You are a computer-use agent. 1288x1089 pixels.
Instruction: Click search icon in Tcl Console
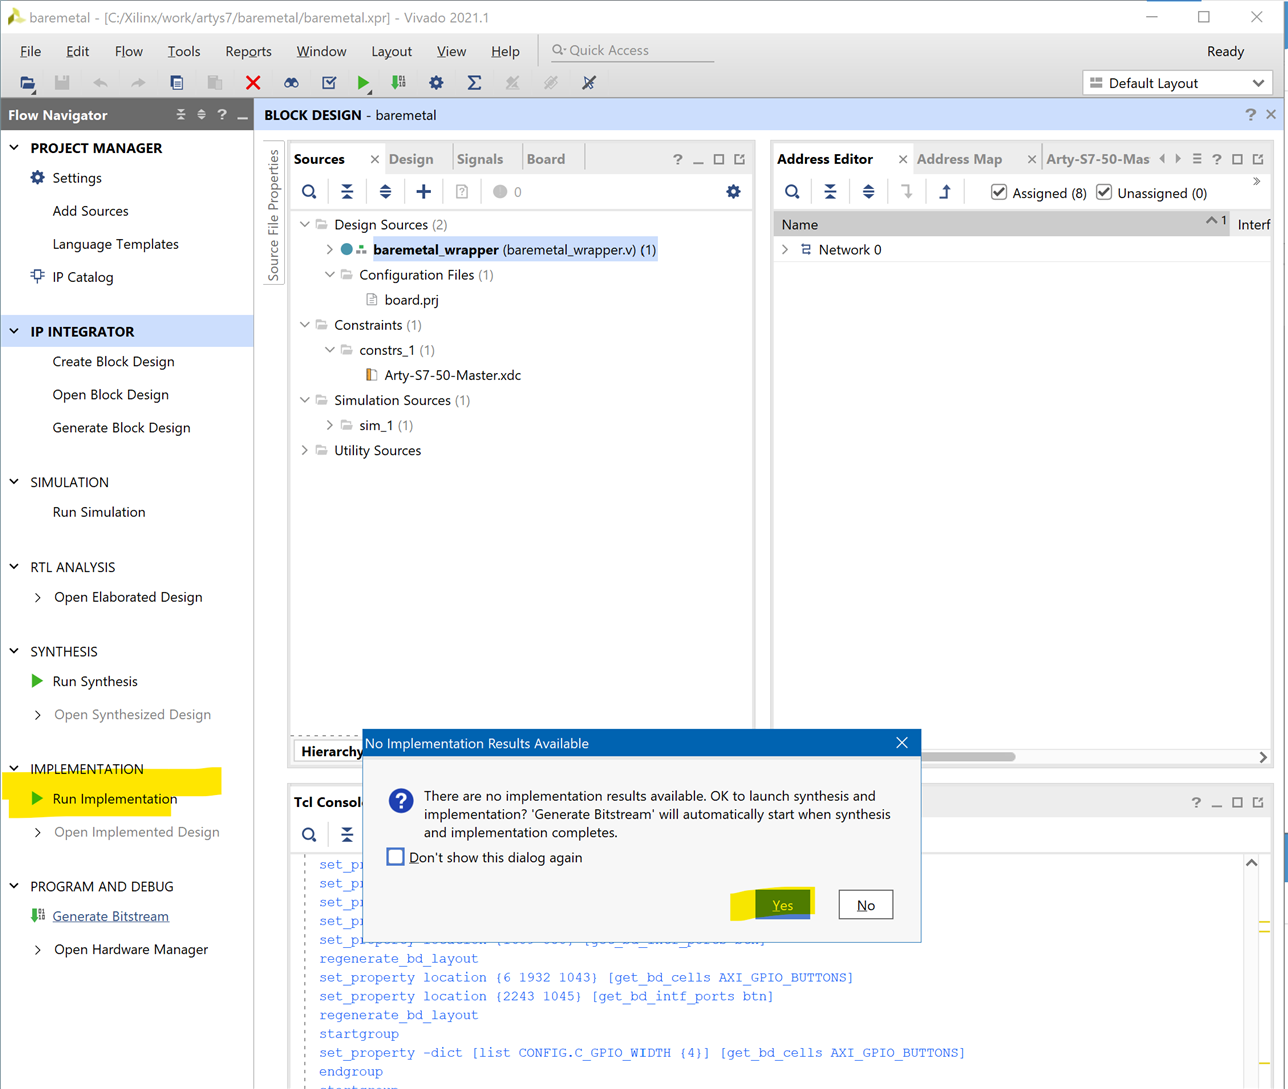(309, 834)
